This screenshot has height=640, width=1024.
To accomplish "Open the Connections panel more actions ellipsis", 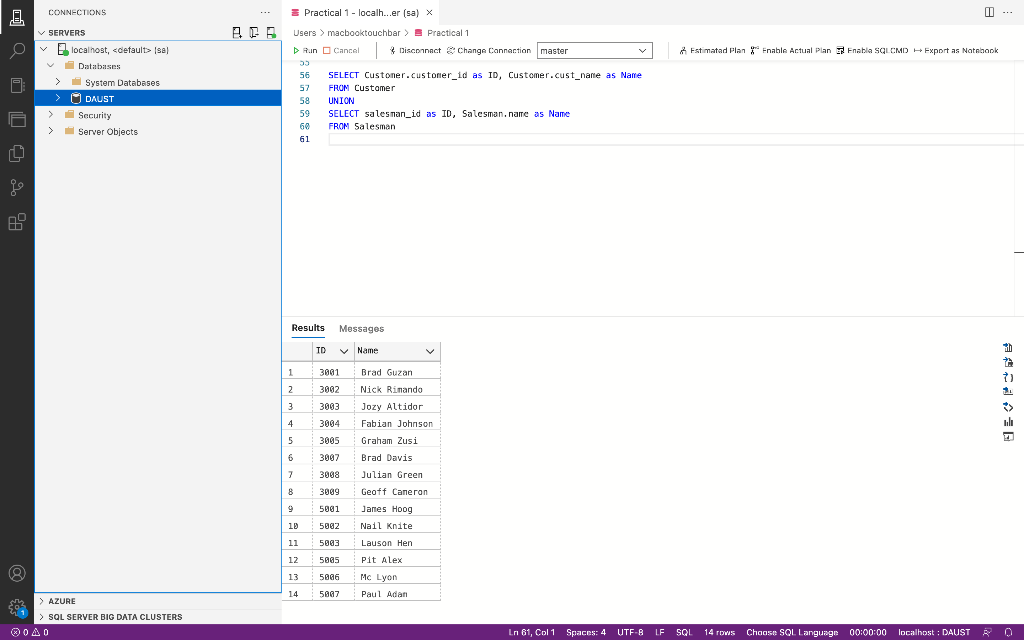I will [264, 12].
